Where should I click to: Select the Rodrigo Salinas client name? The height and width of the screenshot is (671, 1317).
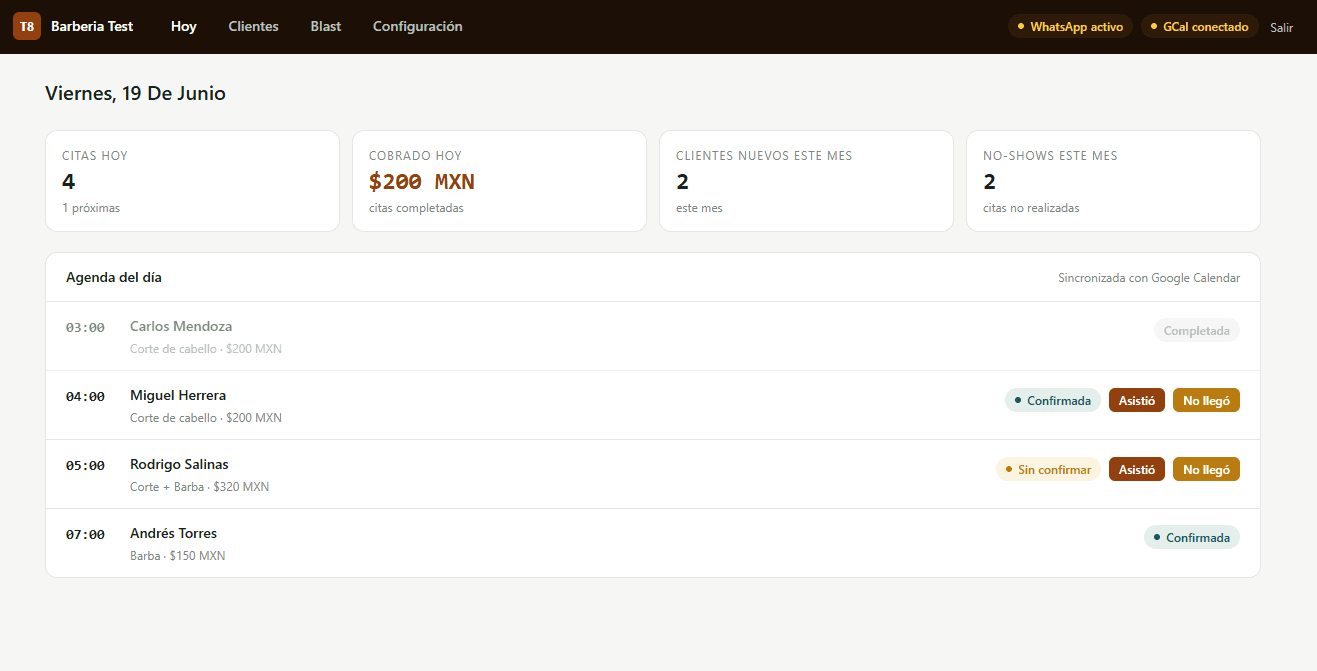(179, 464)
